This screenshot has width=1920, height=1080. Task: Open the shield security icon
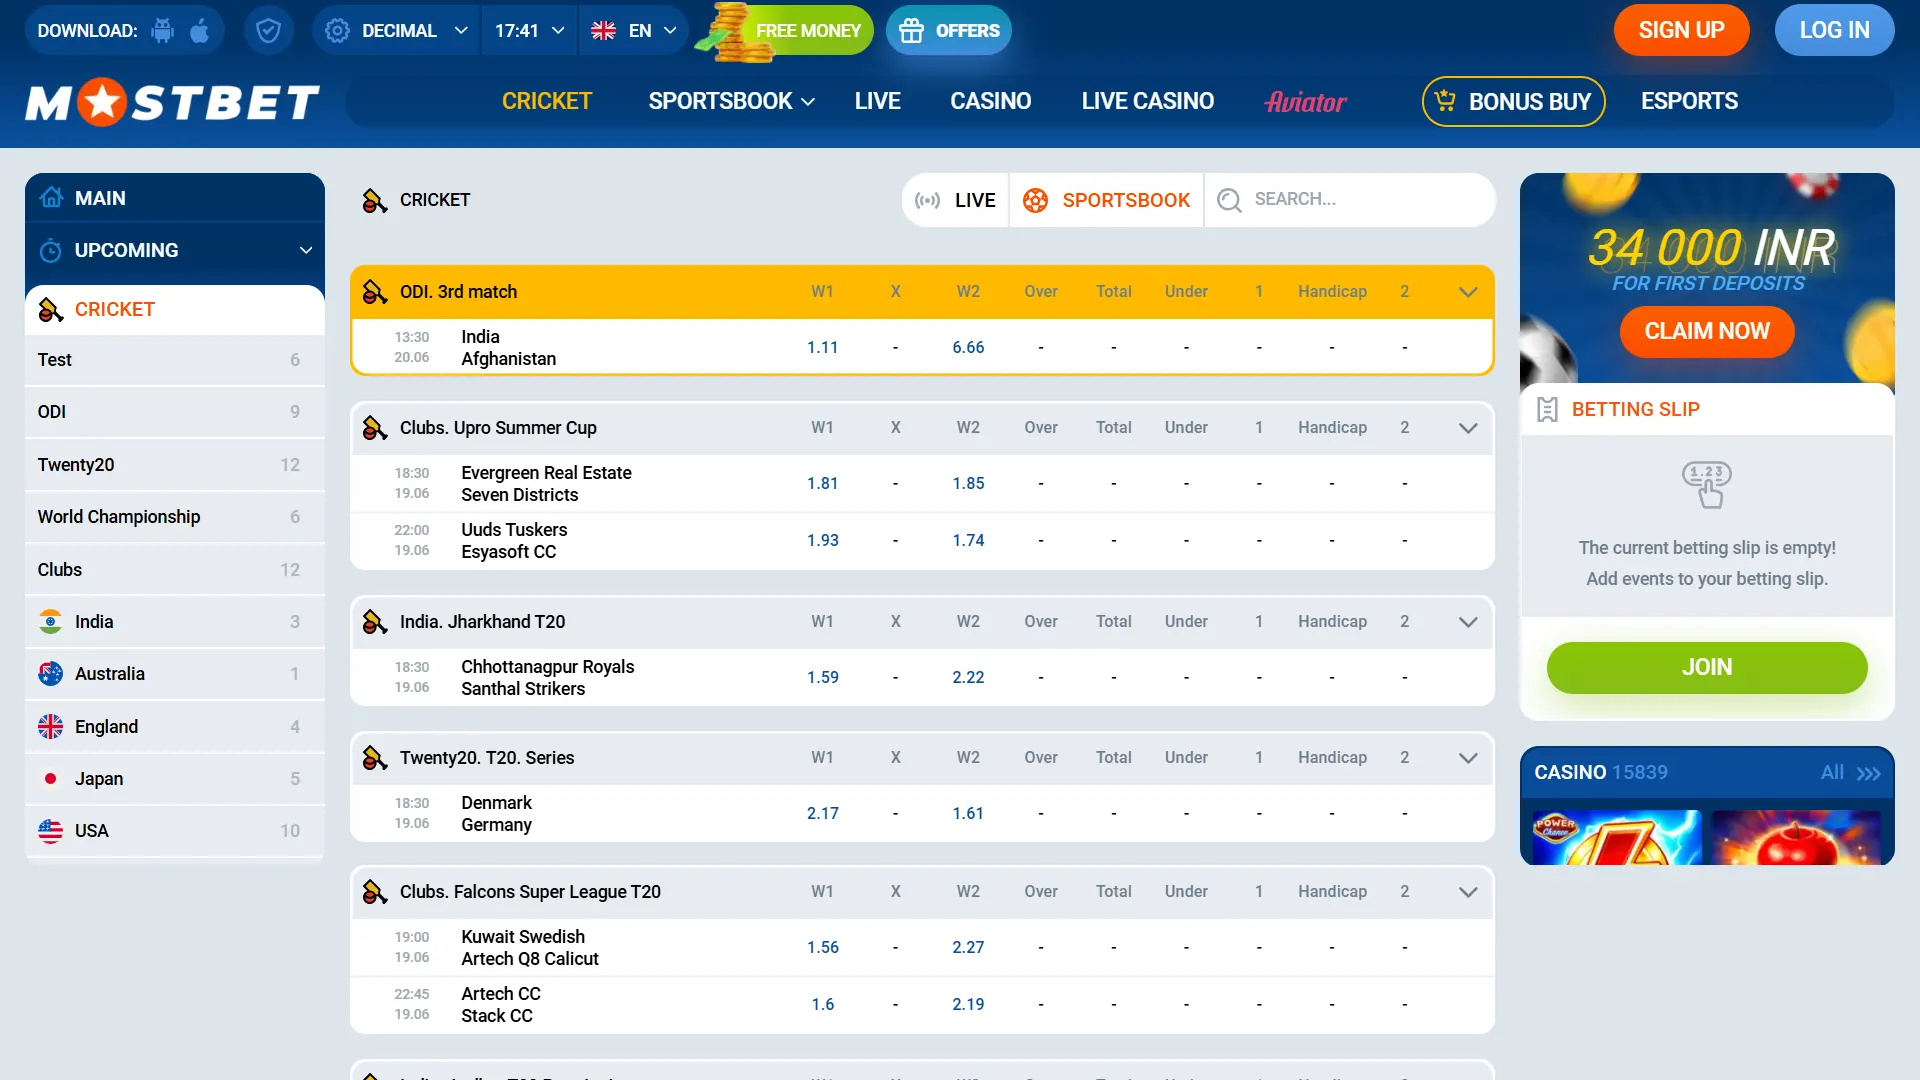click(268, 30)
